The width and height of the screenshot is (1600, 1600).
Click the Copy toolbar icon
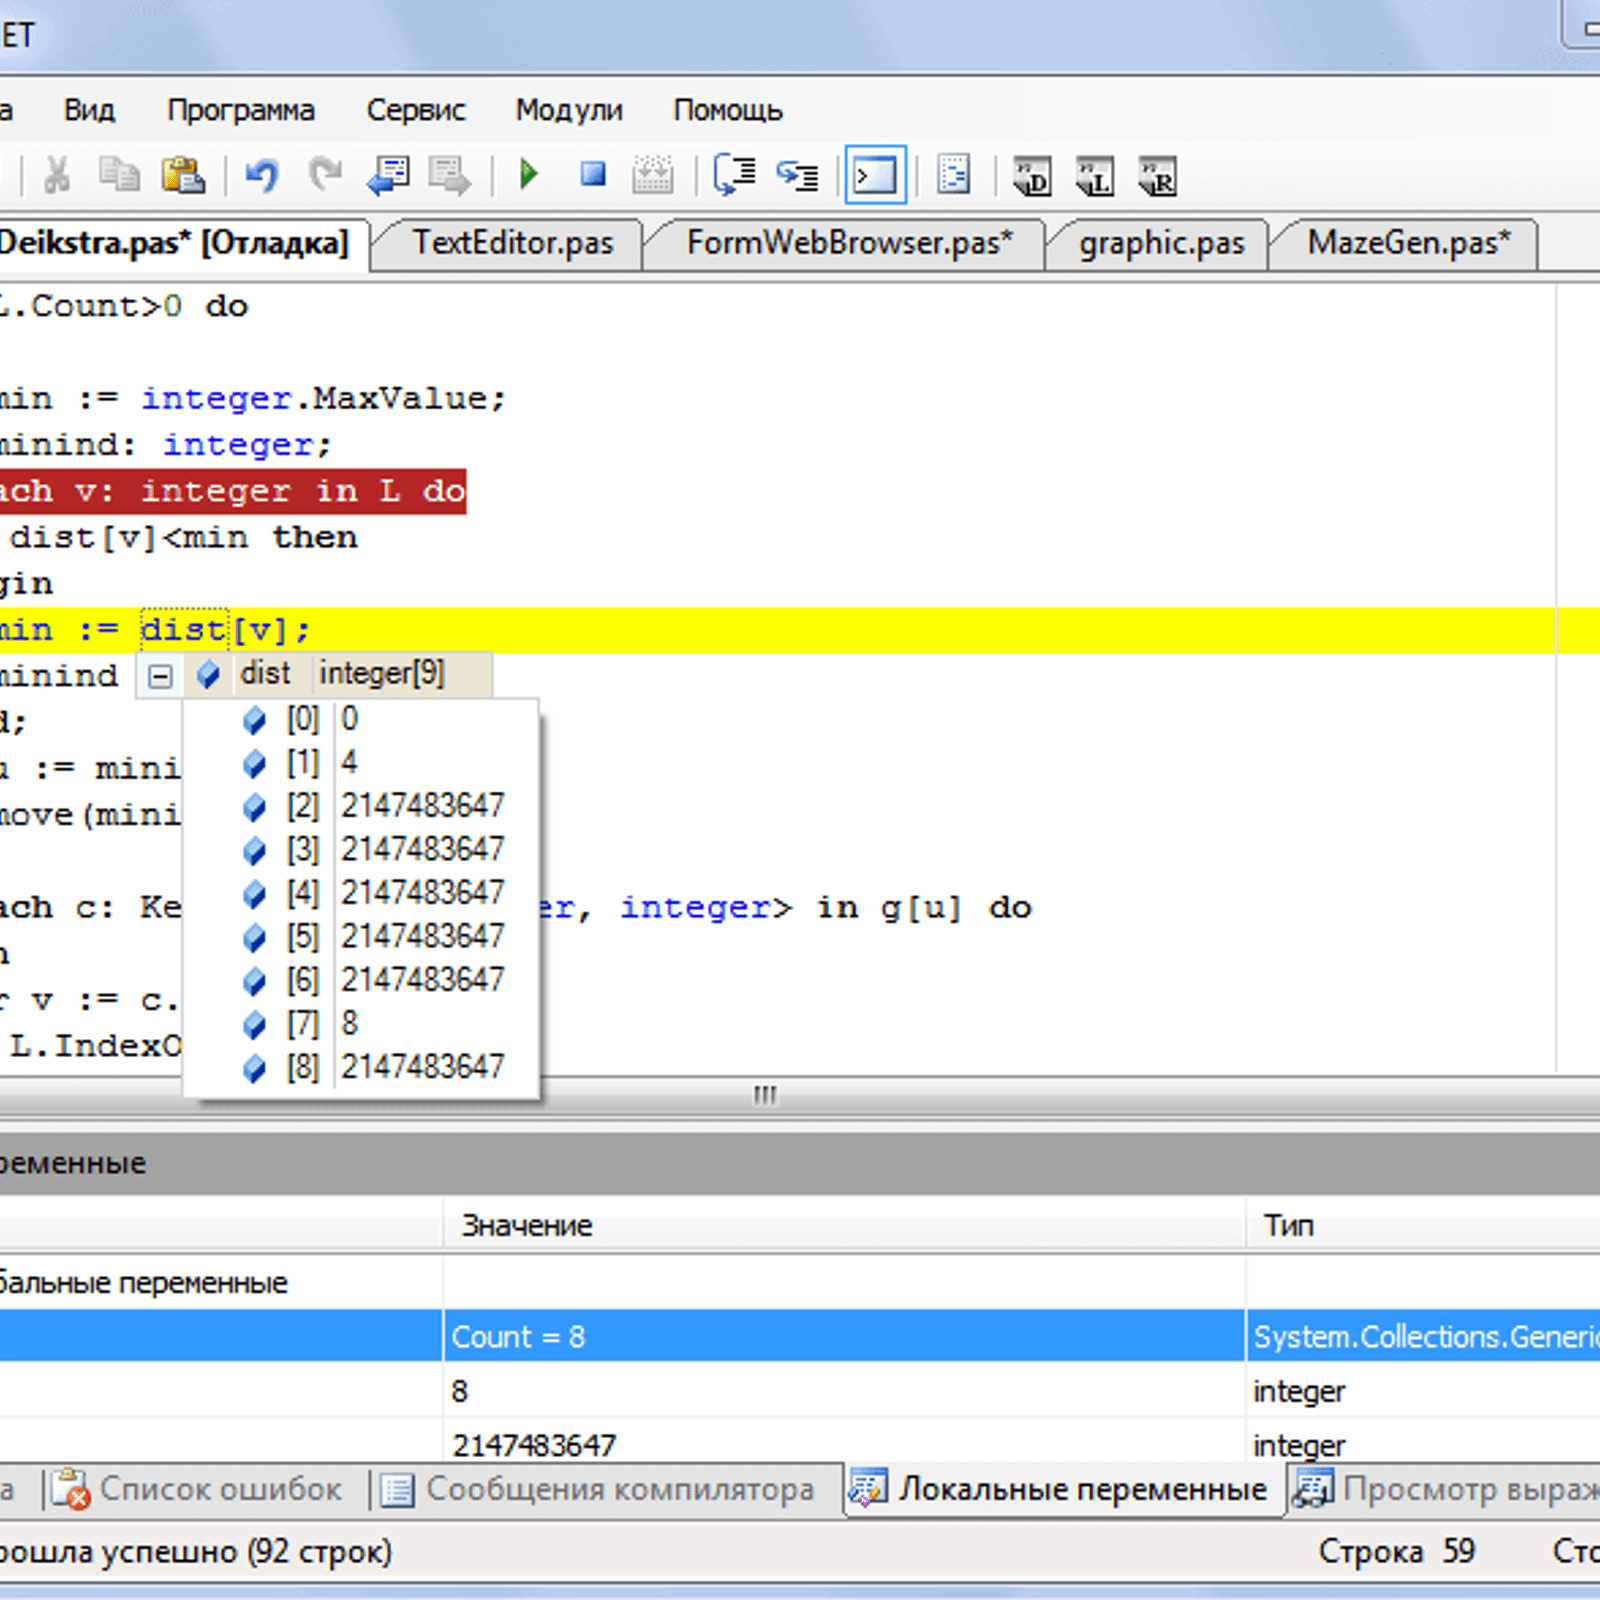(x=120, y=175)
